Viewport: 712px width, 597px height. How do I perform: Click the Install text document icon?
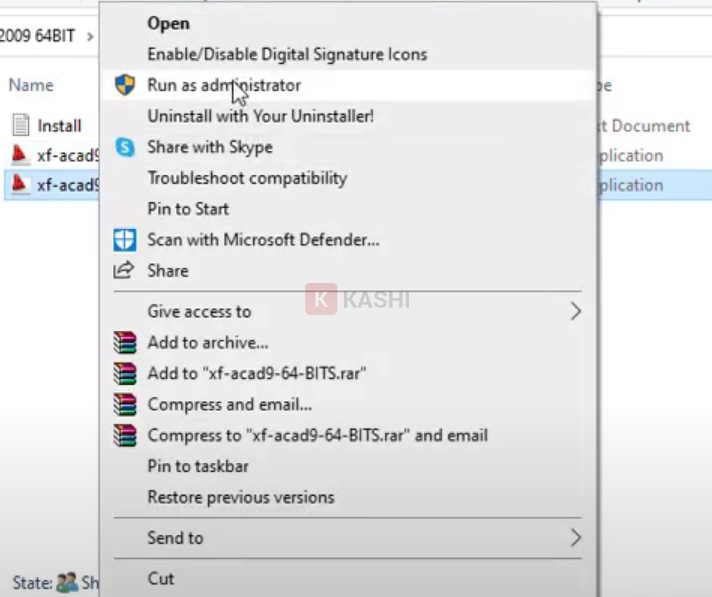[21, 125]
